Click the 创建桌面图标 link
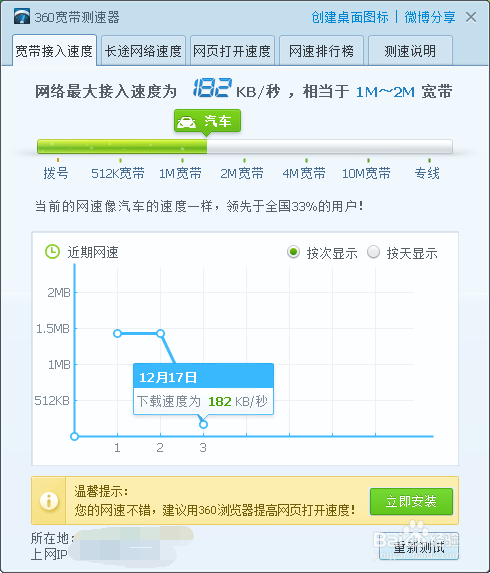490x573 pixels. point(350,17)
